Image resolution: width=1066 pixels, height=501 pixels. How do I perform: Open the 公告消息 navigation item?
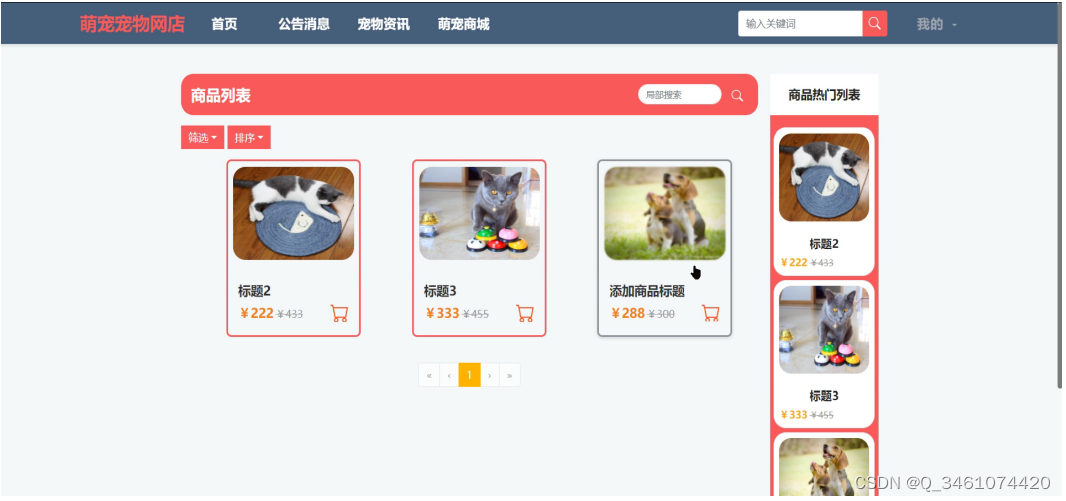pyautogui.click(x=304, y=24)
